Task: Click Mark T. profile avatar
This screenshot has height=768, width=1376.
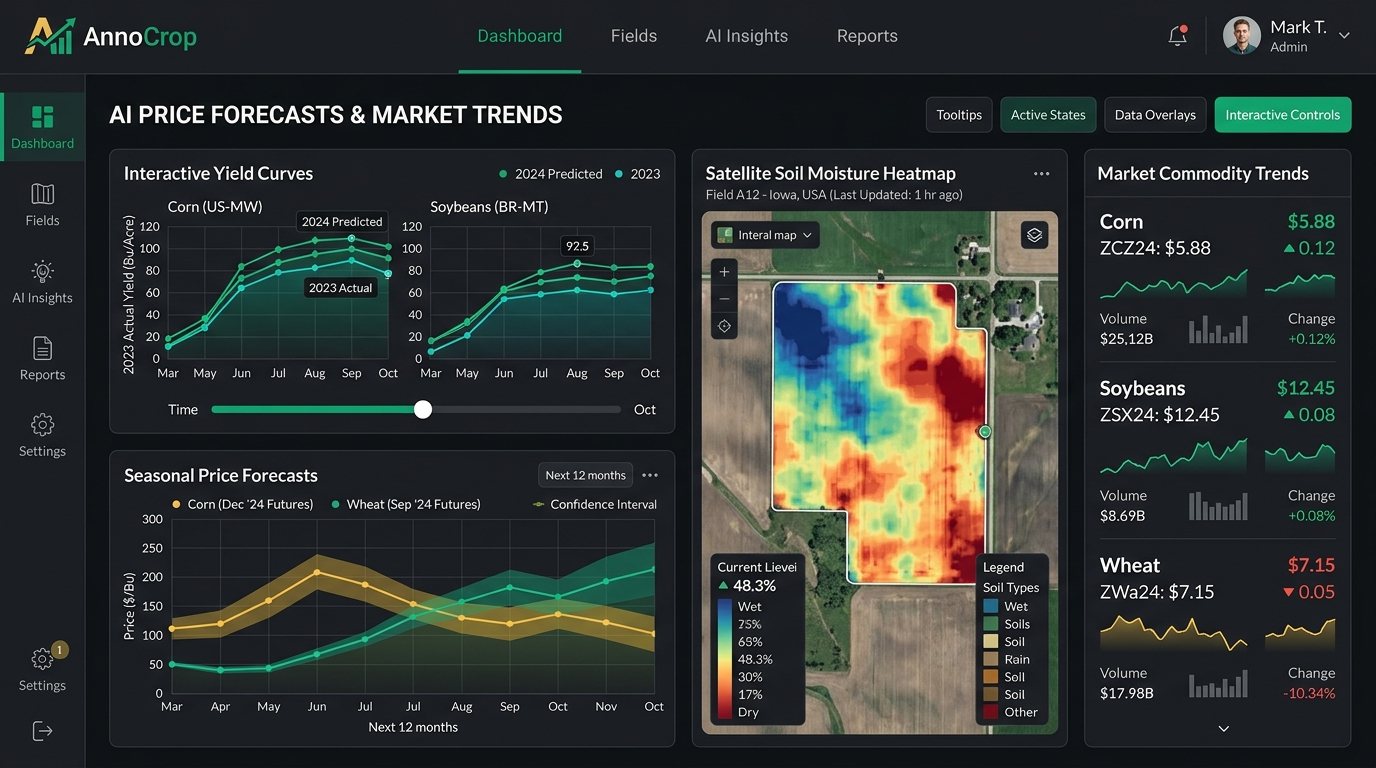Action: coord(1241,35)
